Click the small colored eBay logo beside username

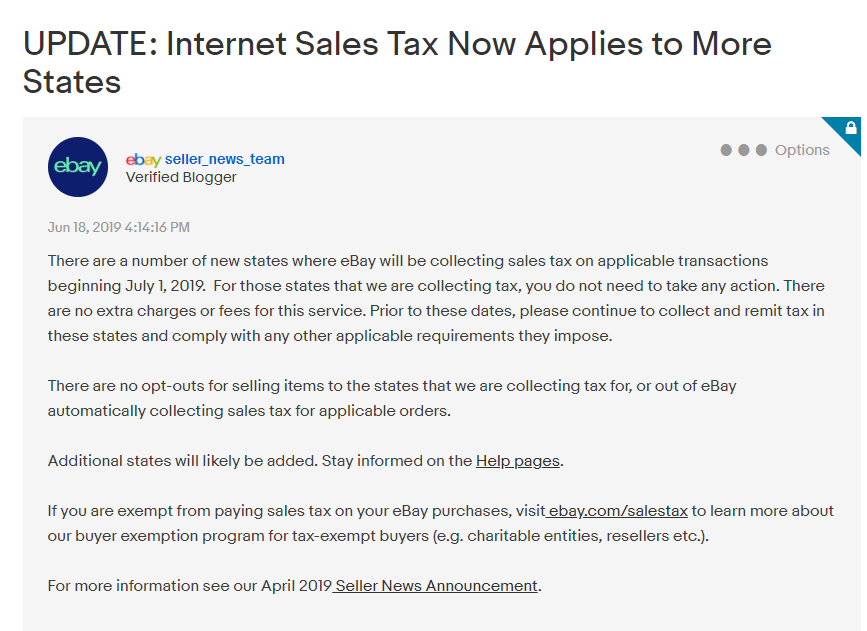coord(143,159)
